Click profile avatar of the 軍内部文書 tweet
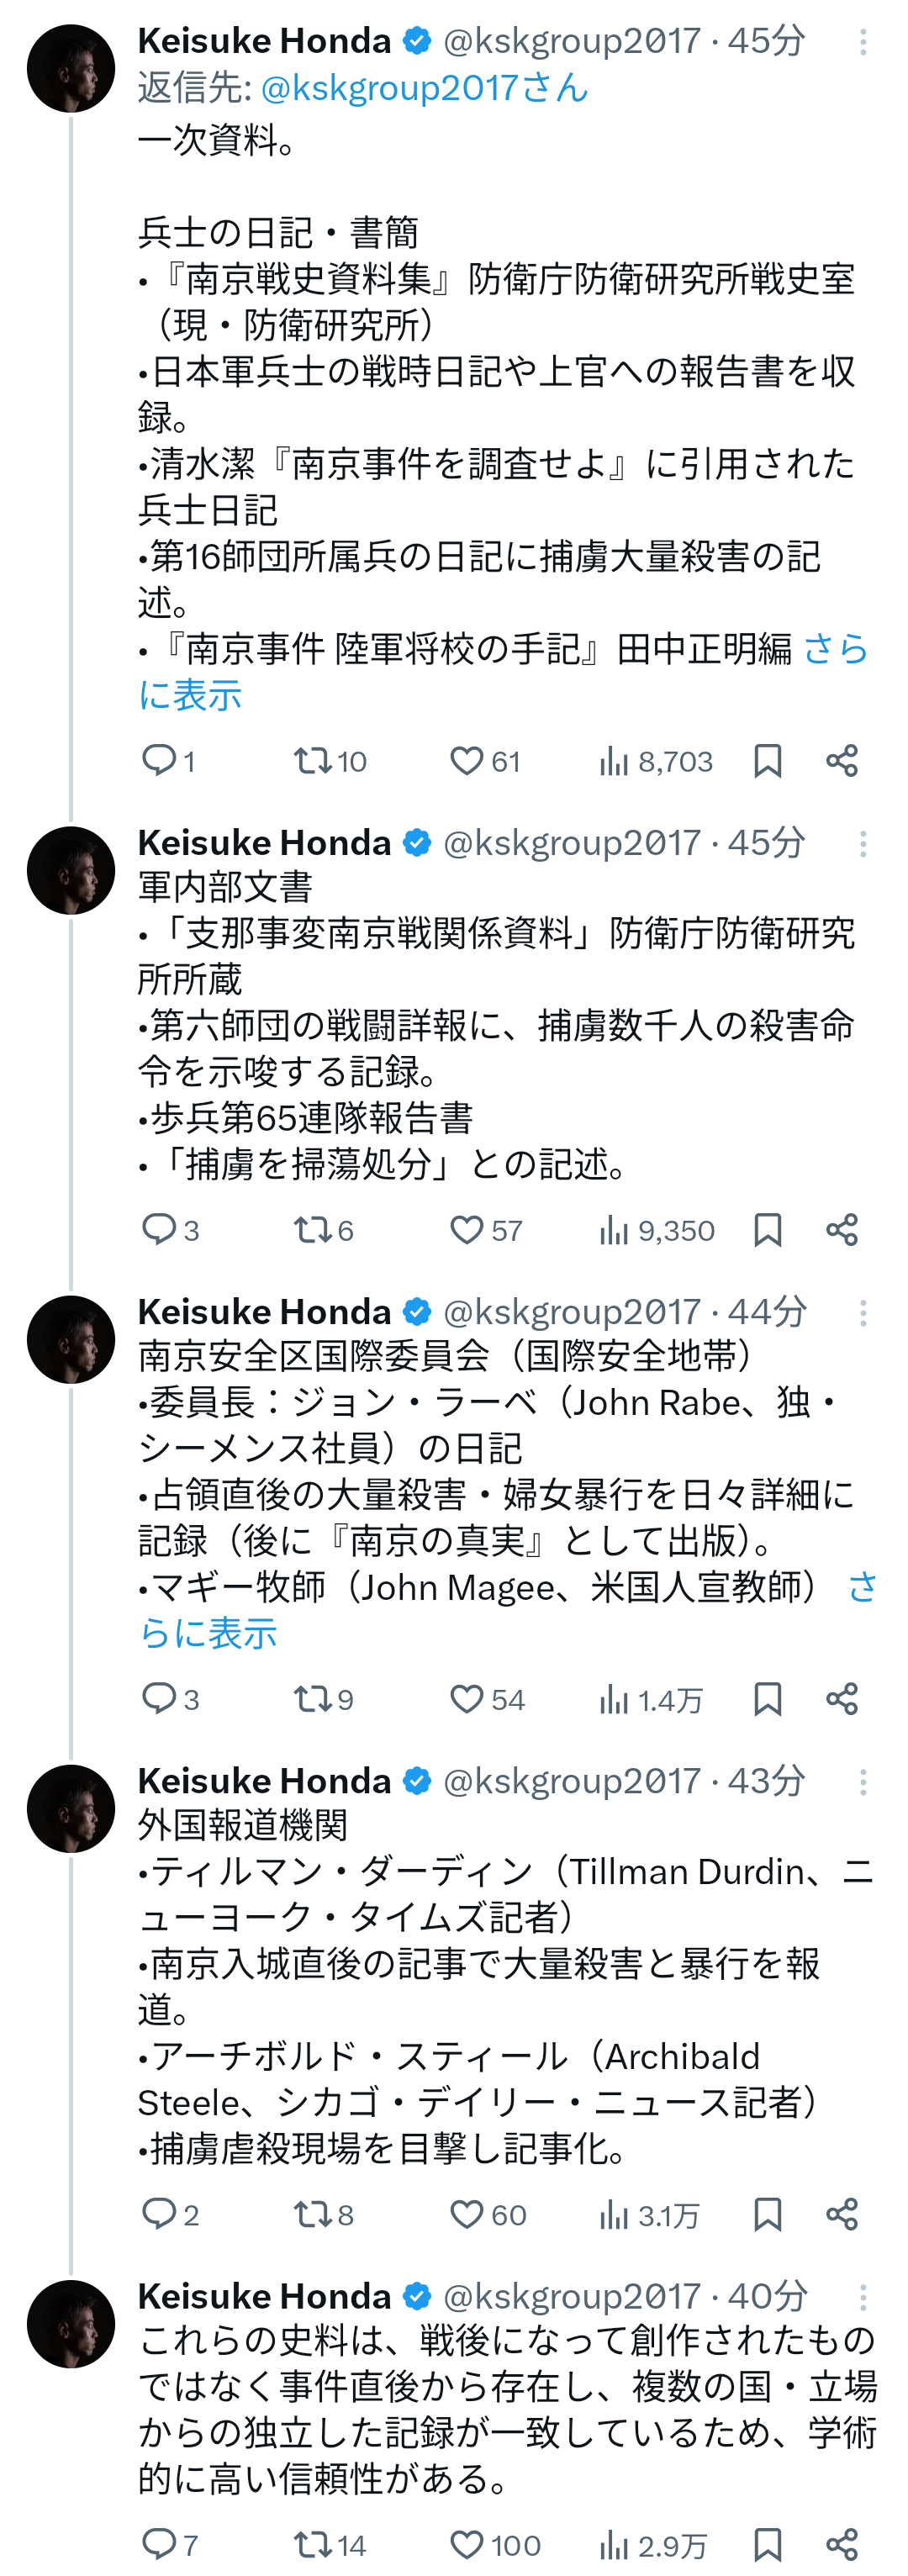Screen dimensions: 908x2576 pos(71,870)
